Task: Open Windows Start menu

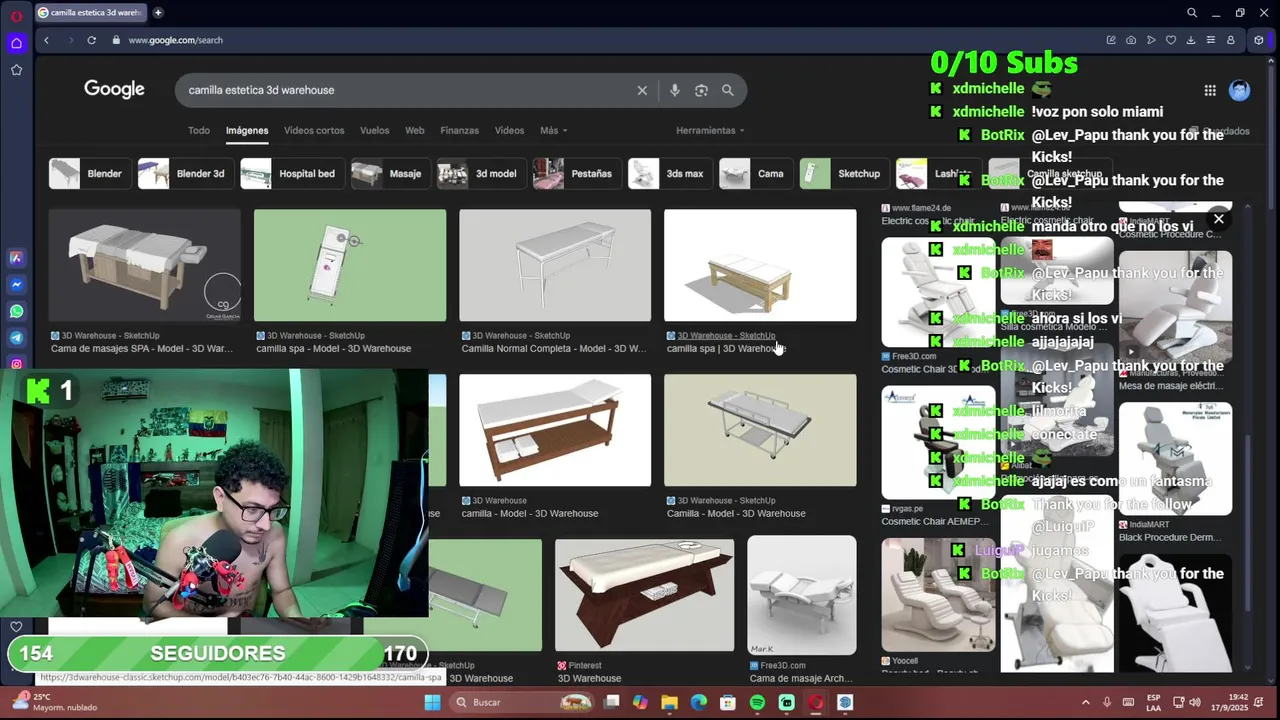Action: click(432, 702)
